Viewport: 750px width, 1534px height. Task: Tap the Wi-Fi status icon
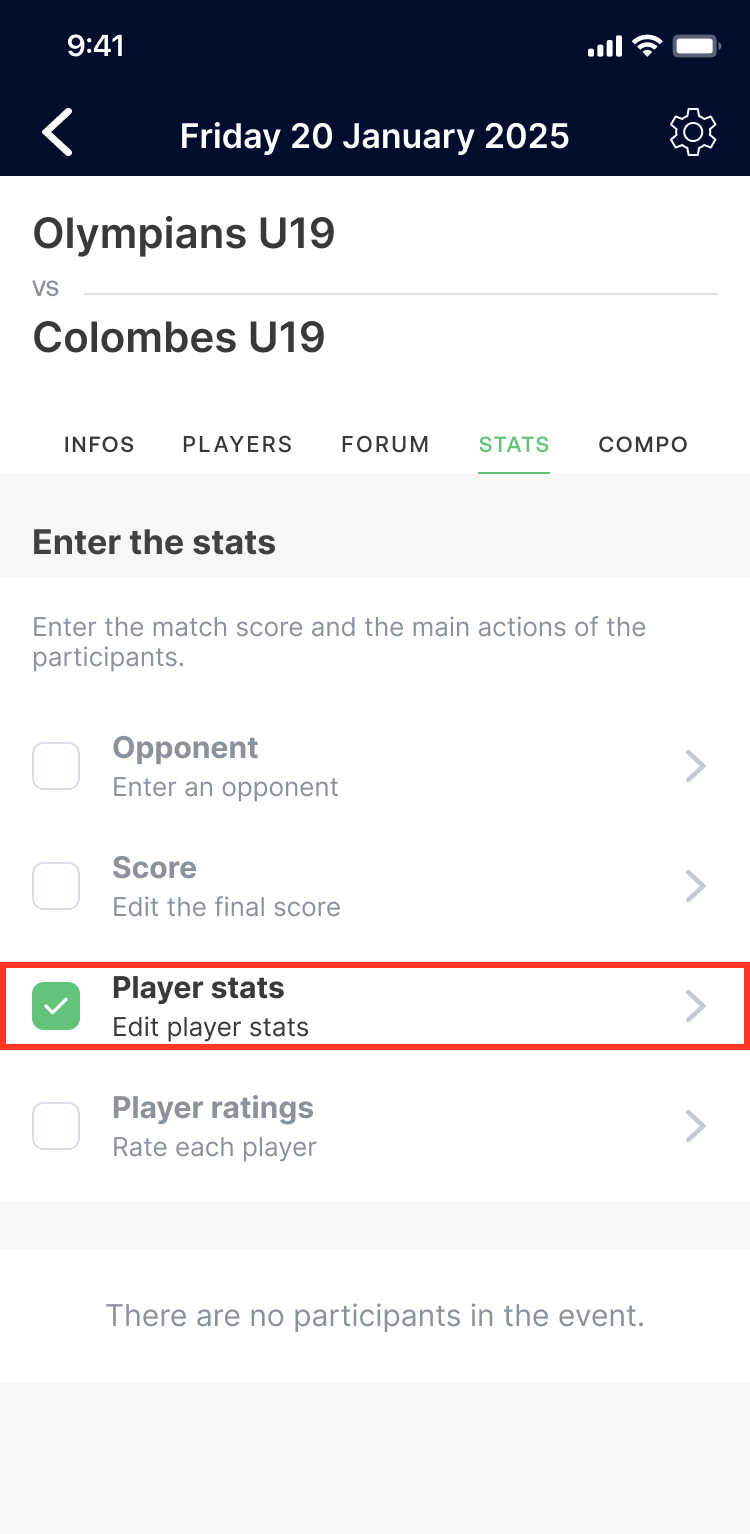click(648, 46)
